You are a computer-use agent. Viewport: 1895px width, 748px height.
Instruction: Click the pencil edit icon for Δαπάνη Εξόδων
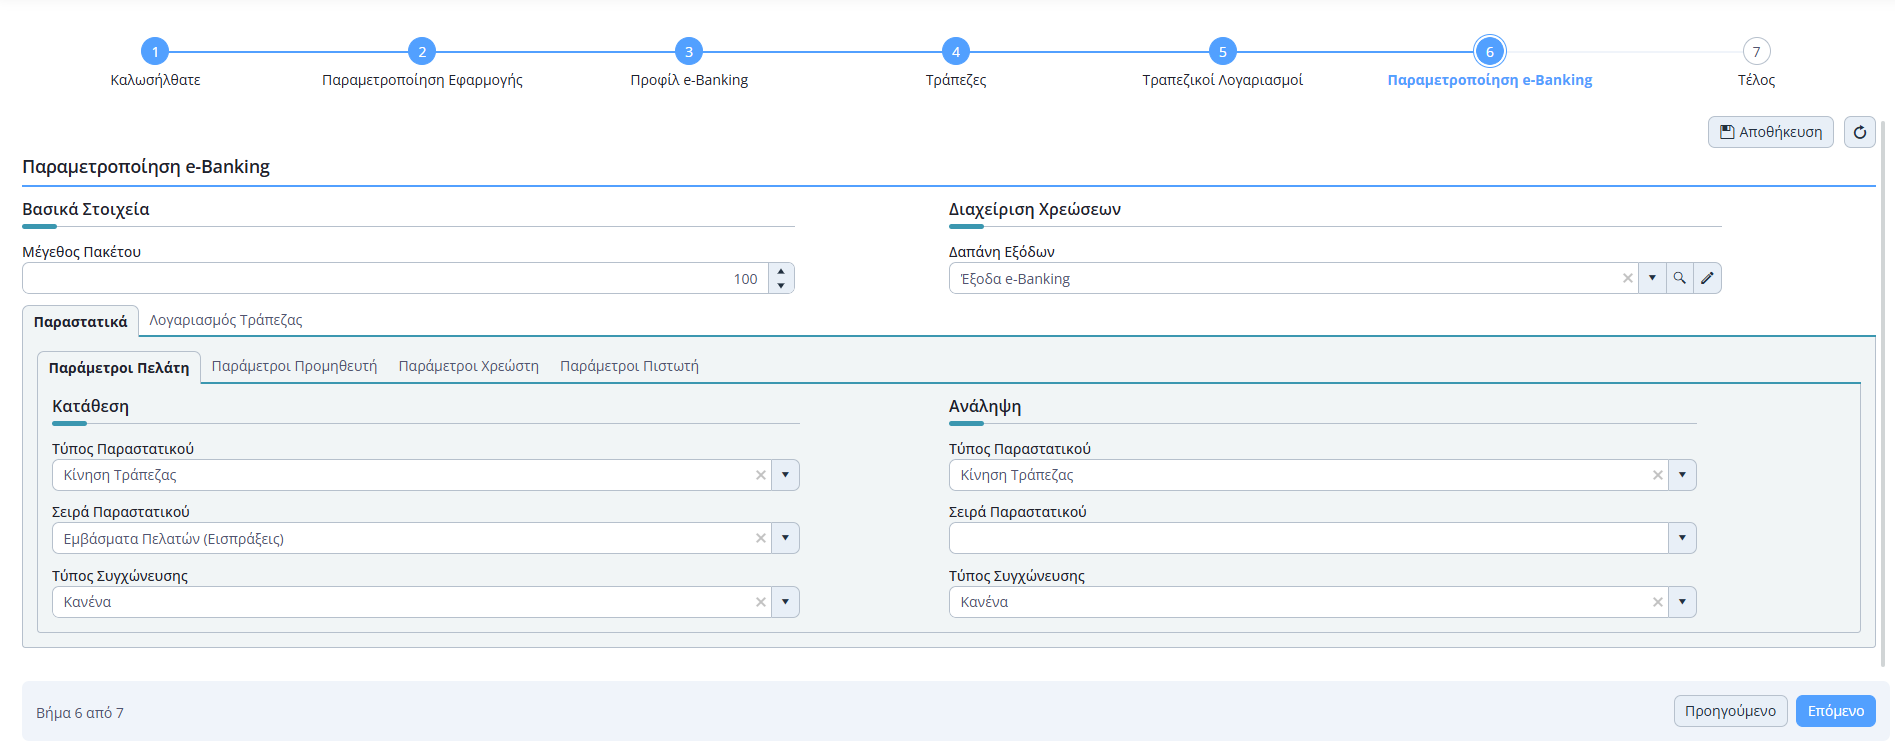(x=1708, y=278)
